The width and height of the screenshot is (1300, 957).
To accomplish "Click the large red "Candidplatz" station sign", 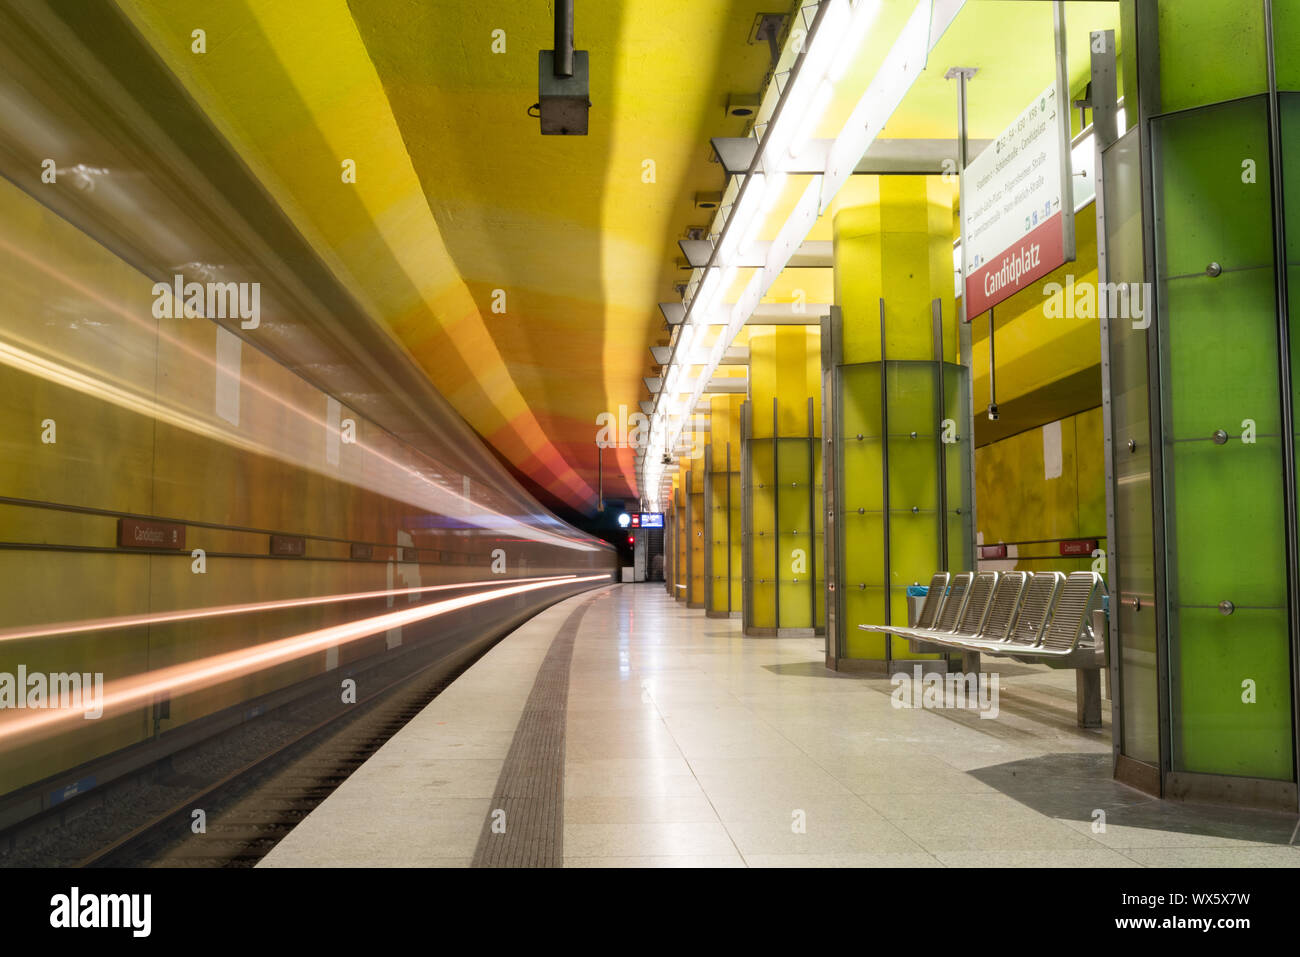I will click(x=1016, y=265).
